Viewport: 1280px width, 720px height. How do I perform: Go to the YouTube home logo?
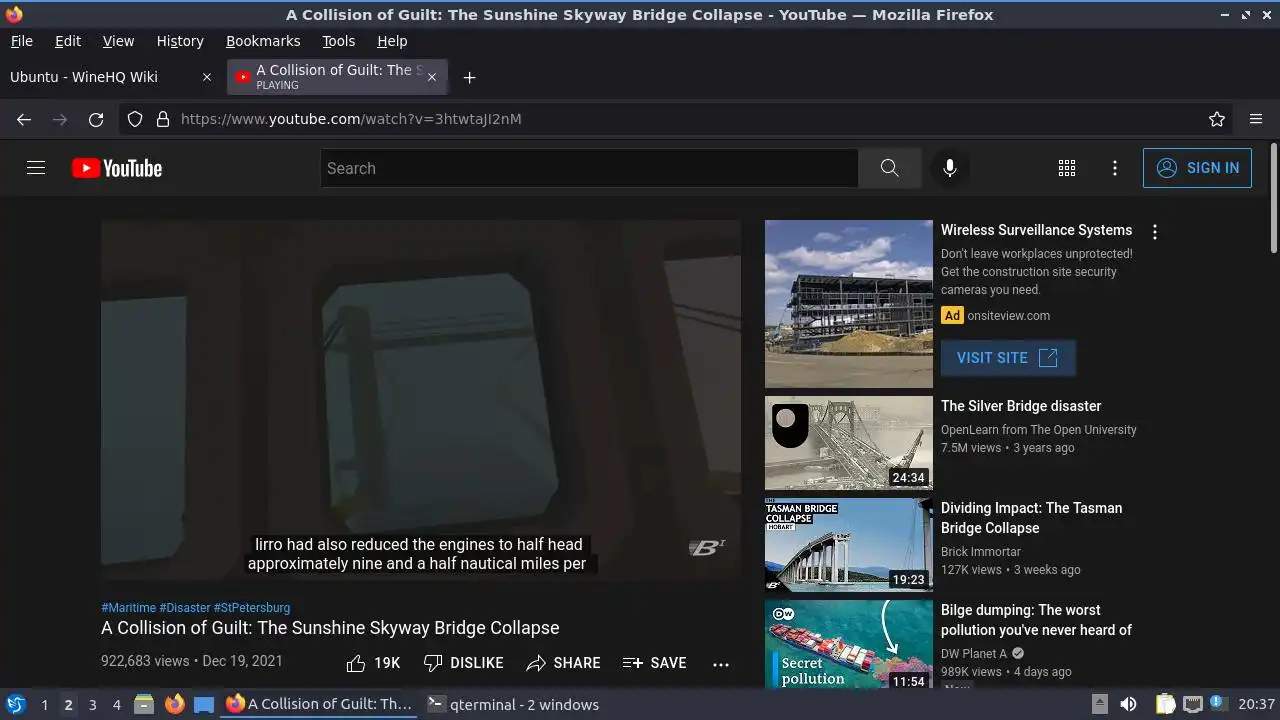(117, 168)
